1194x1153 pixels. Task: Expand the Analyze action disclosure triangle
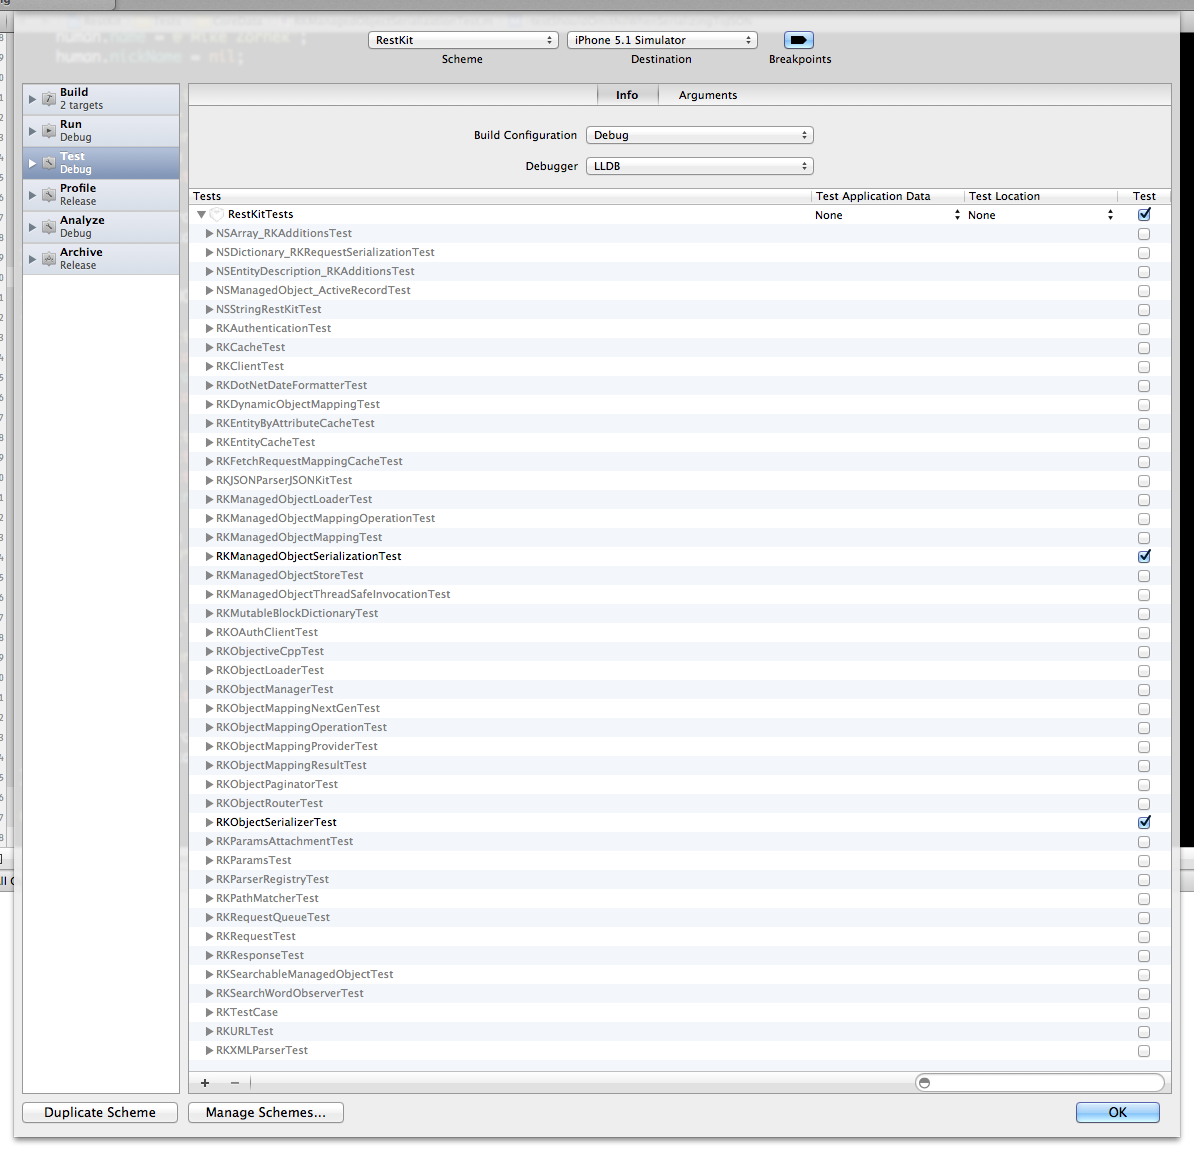(x=32, y=227)
